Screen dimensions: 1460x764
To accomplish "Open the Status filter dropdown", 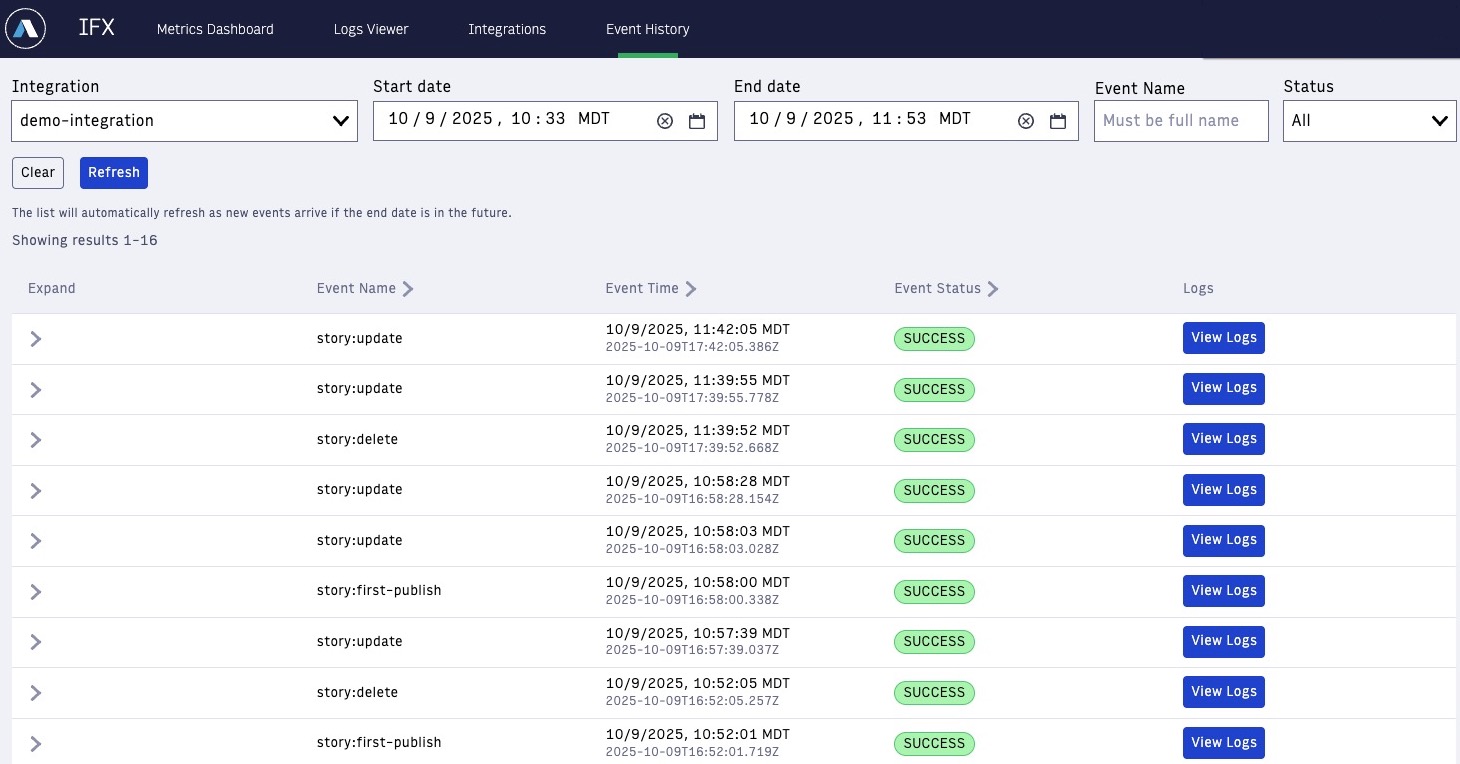I will 1369,121.
